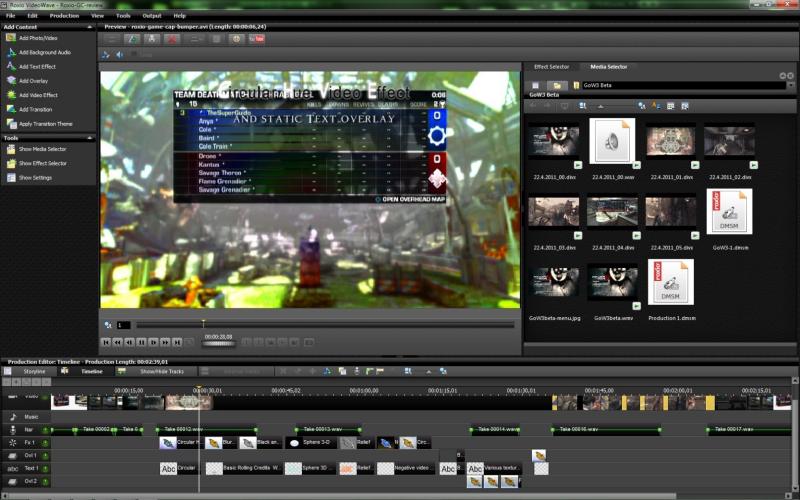
Task: Toggle the Text 1 track enable button
Action: 45,468
